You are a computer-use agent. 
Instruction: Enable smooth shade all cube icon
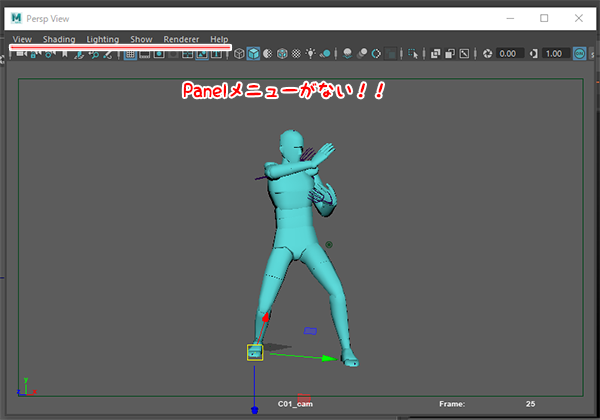tap(254, 54)
